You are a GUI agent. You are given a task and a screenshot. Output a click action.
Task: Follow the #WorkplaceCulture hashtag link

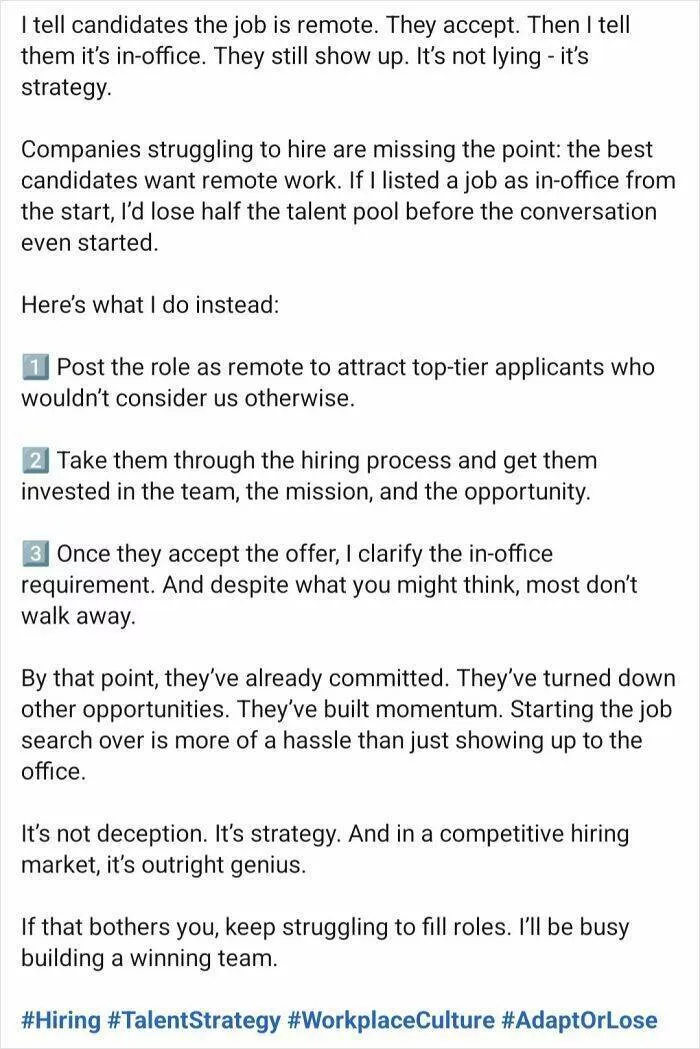(390, 1020)
